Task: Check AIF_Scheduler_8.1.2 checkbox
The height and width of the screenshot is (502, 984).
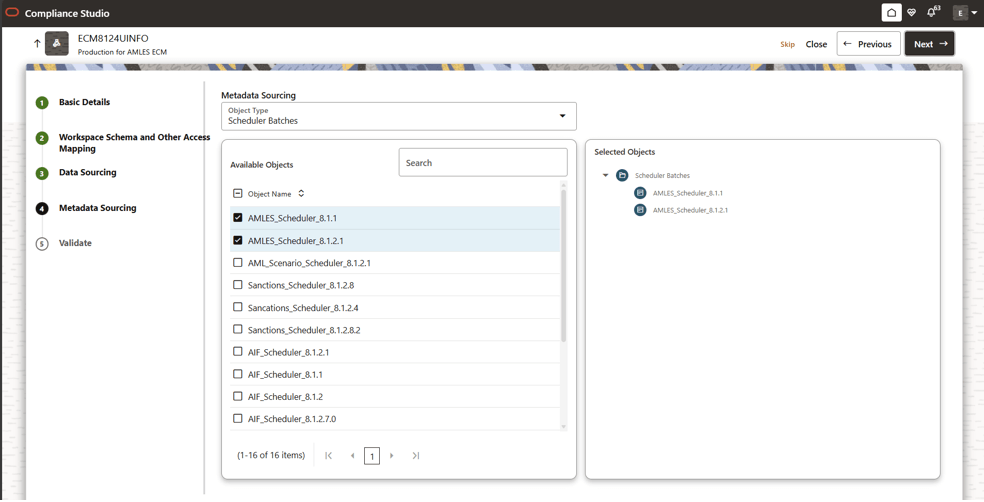Action: (x=237, y=396)
